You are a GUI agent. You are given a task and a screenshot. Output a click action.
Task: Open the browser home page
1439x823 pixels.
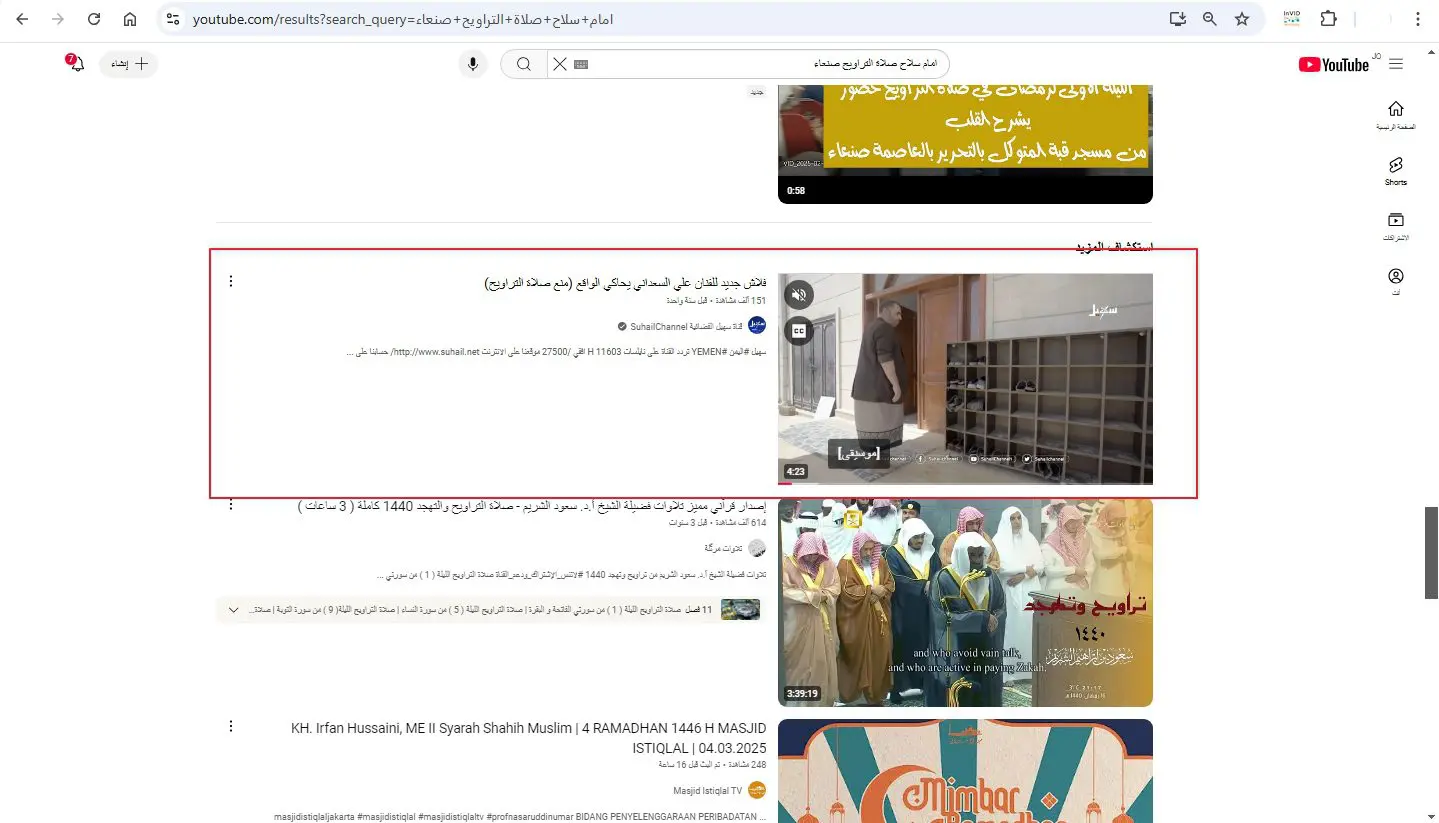coord(130,19)
